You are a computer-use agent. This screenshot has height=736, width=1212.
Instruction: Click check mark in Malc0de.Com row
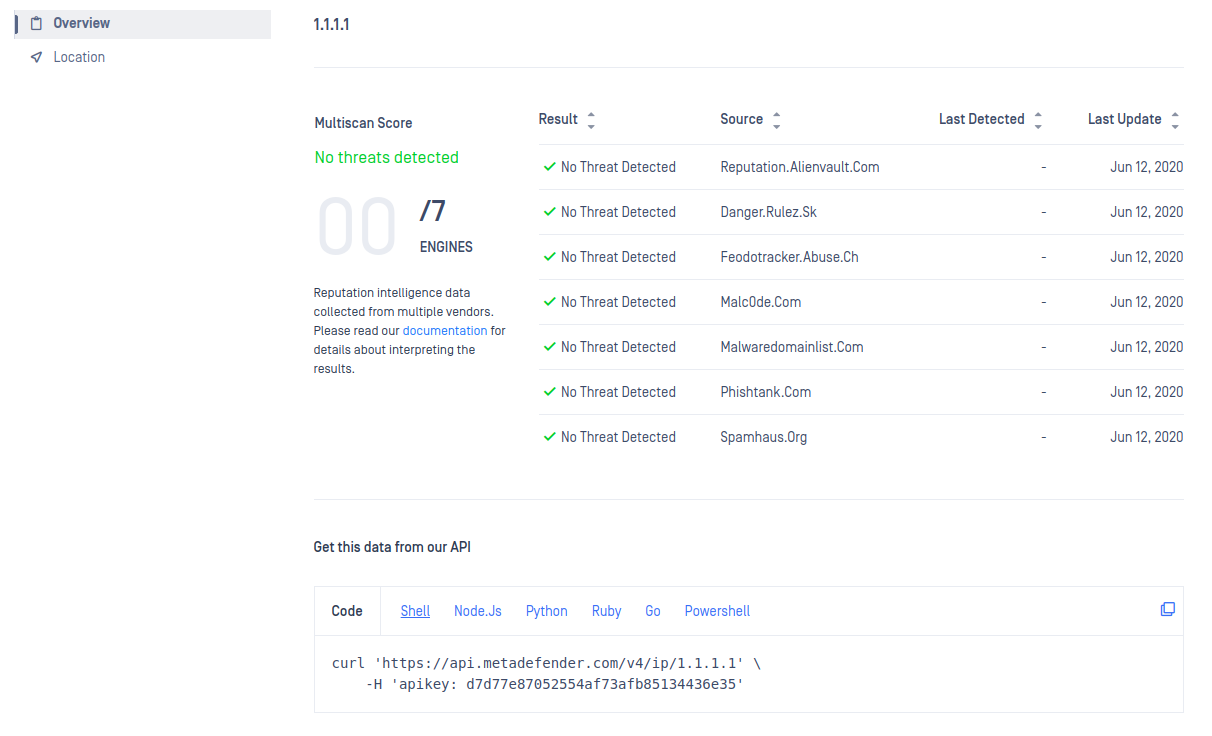(x=549, y=302)
